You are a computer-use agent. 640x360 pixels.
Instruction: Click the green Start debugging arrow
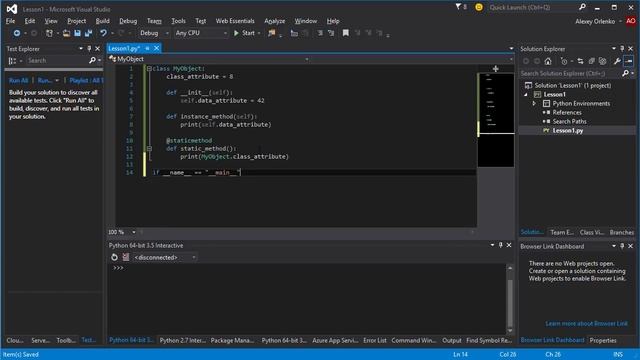(x=236, y=33)
